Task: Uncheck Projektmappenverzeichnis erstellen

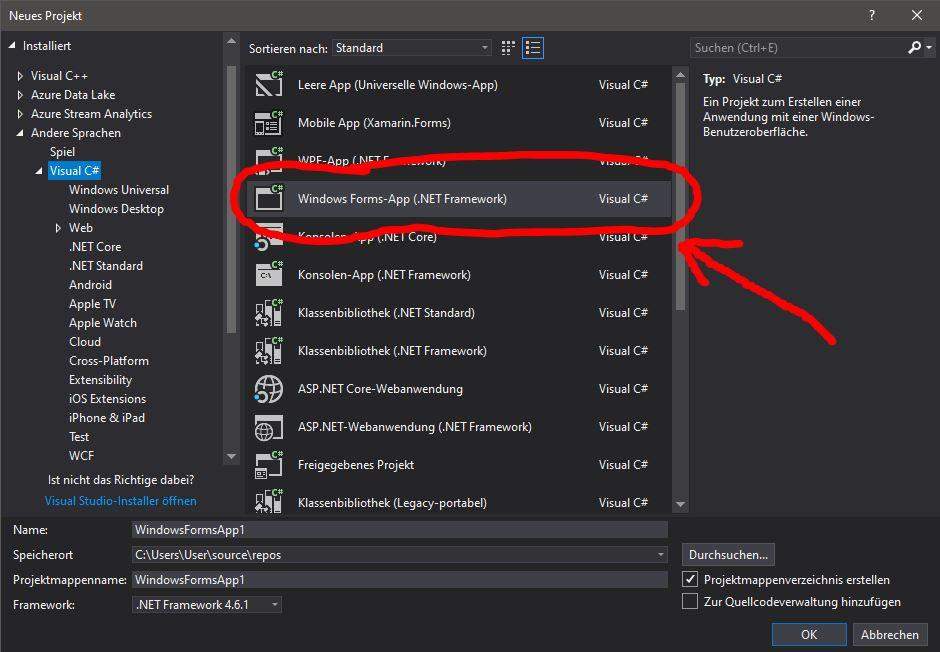Action: tap(689, 579)
